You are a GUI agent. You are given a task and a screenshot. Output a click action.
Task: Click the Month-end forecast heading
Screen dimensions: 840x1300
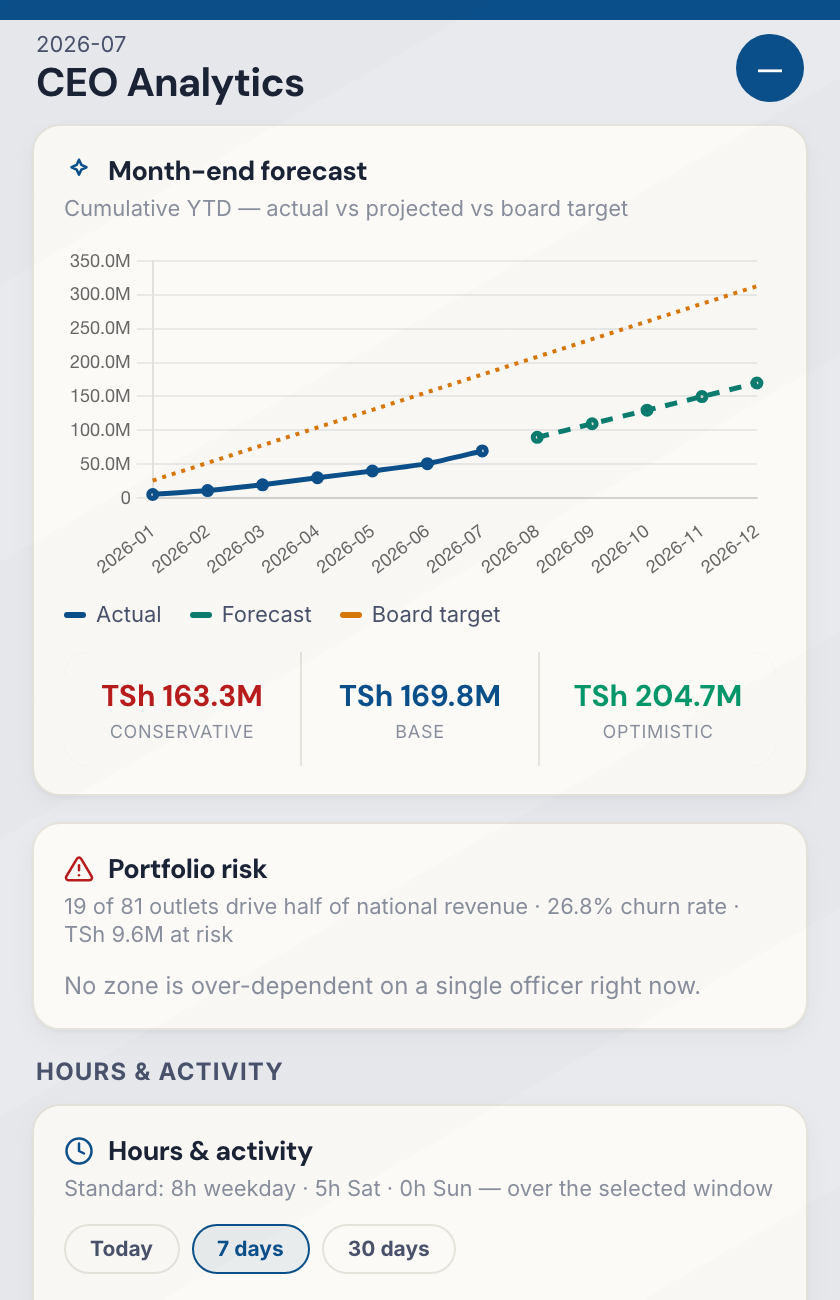tap(238, 171)
